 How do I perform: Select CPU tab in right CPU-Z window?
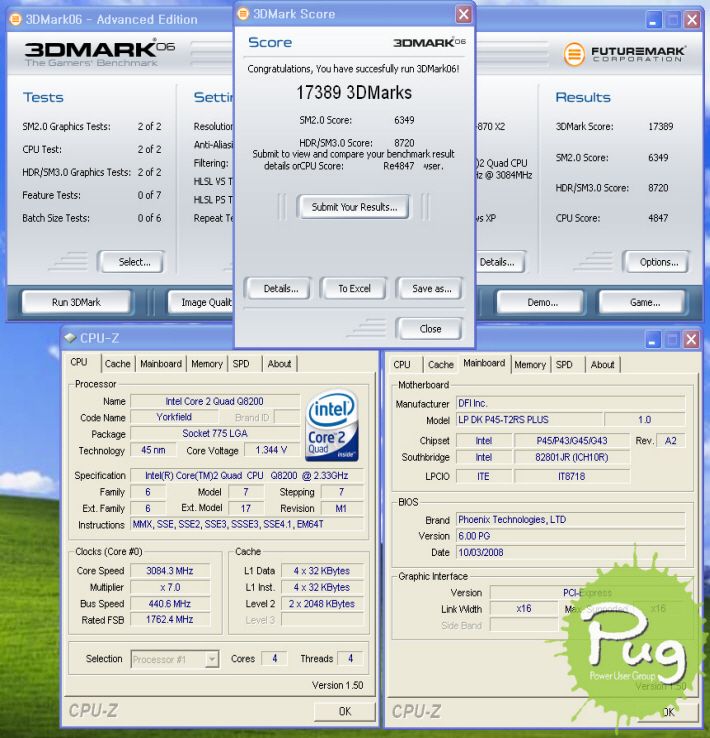tap(402, 365)
